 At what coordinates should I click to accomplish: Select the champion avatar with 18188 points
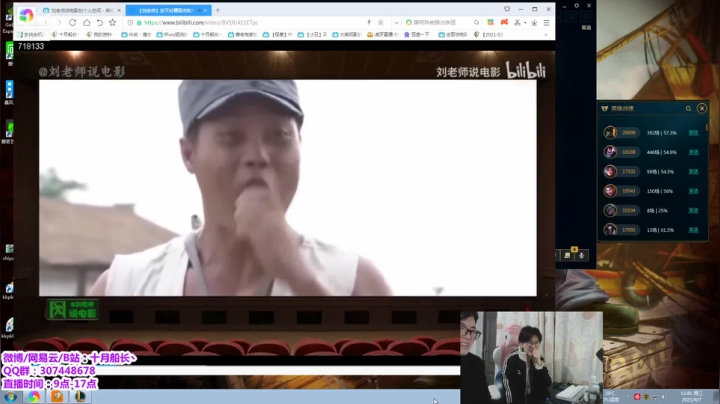(x=610, y=152)
